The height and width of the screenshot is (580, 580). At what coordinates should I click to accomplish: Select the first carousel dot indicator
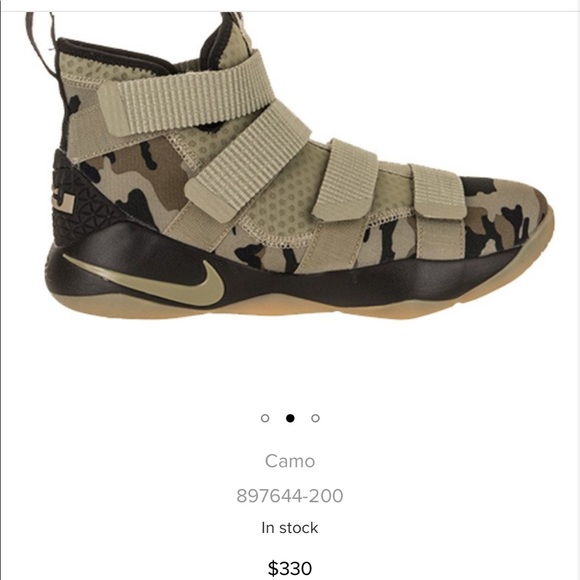265,418
